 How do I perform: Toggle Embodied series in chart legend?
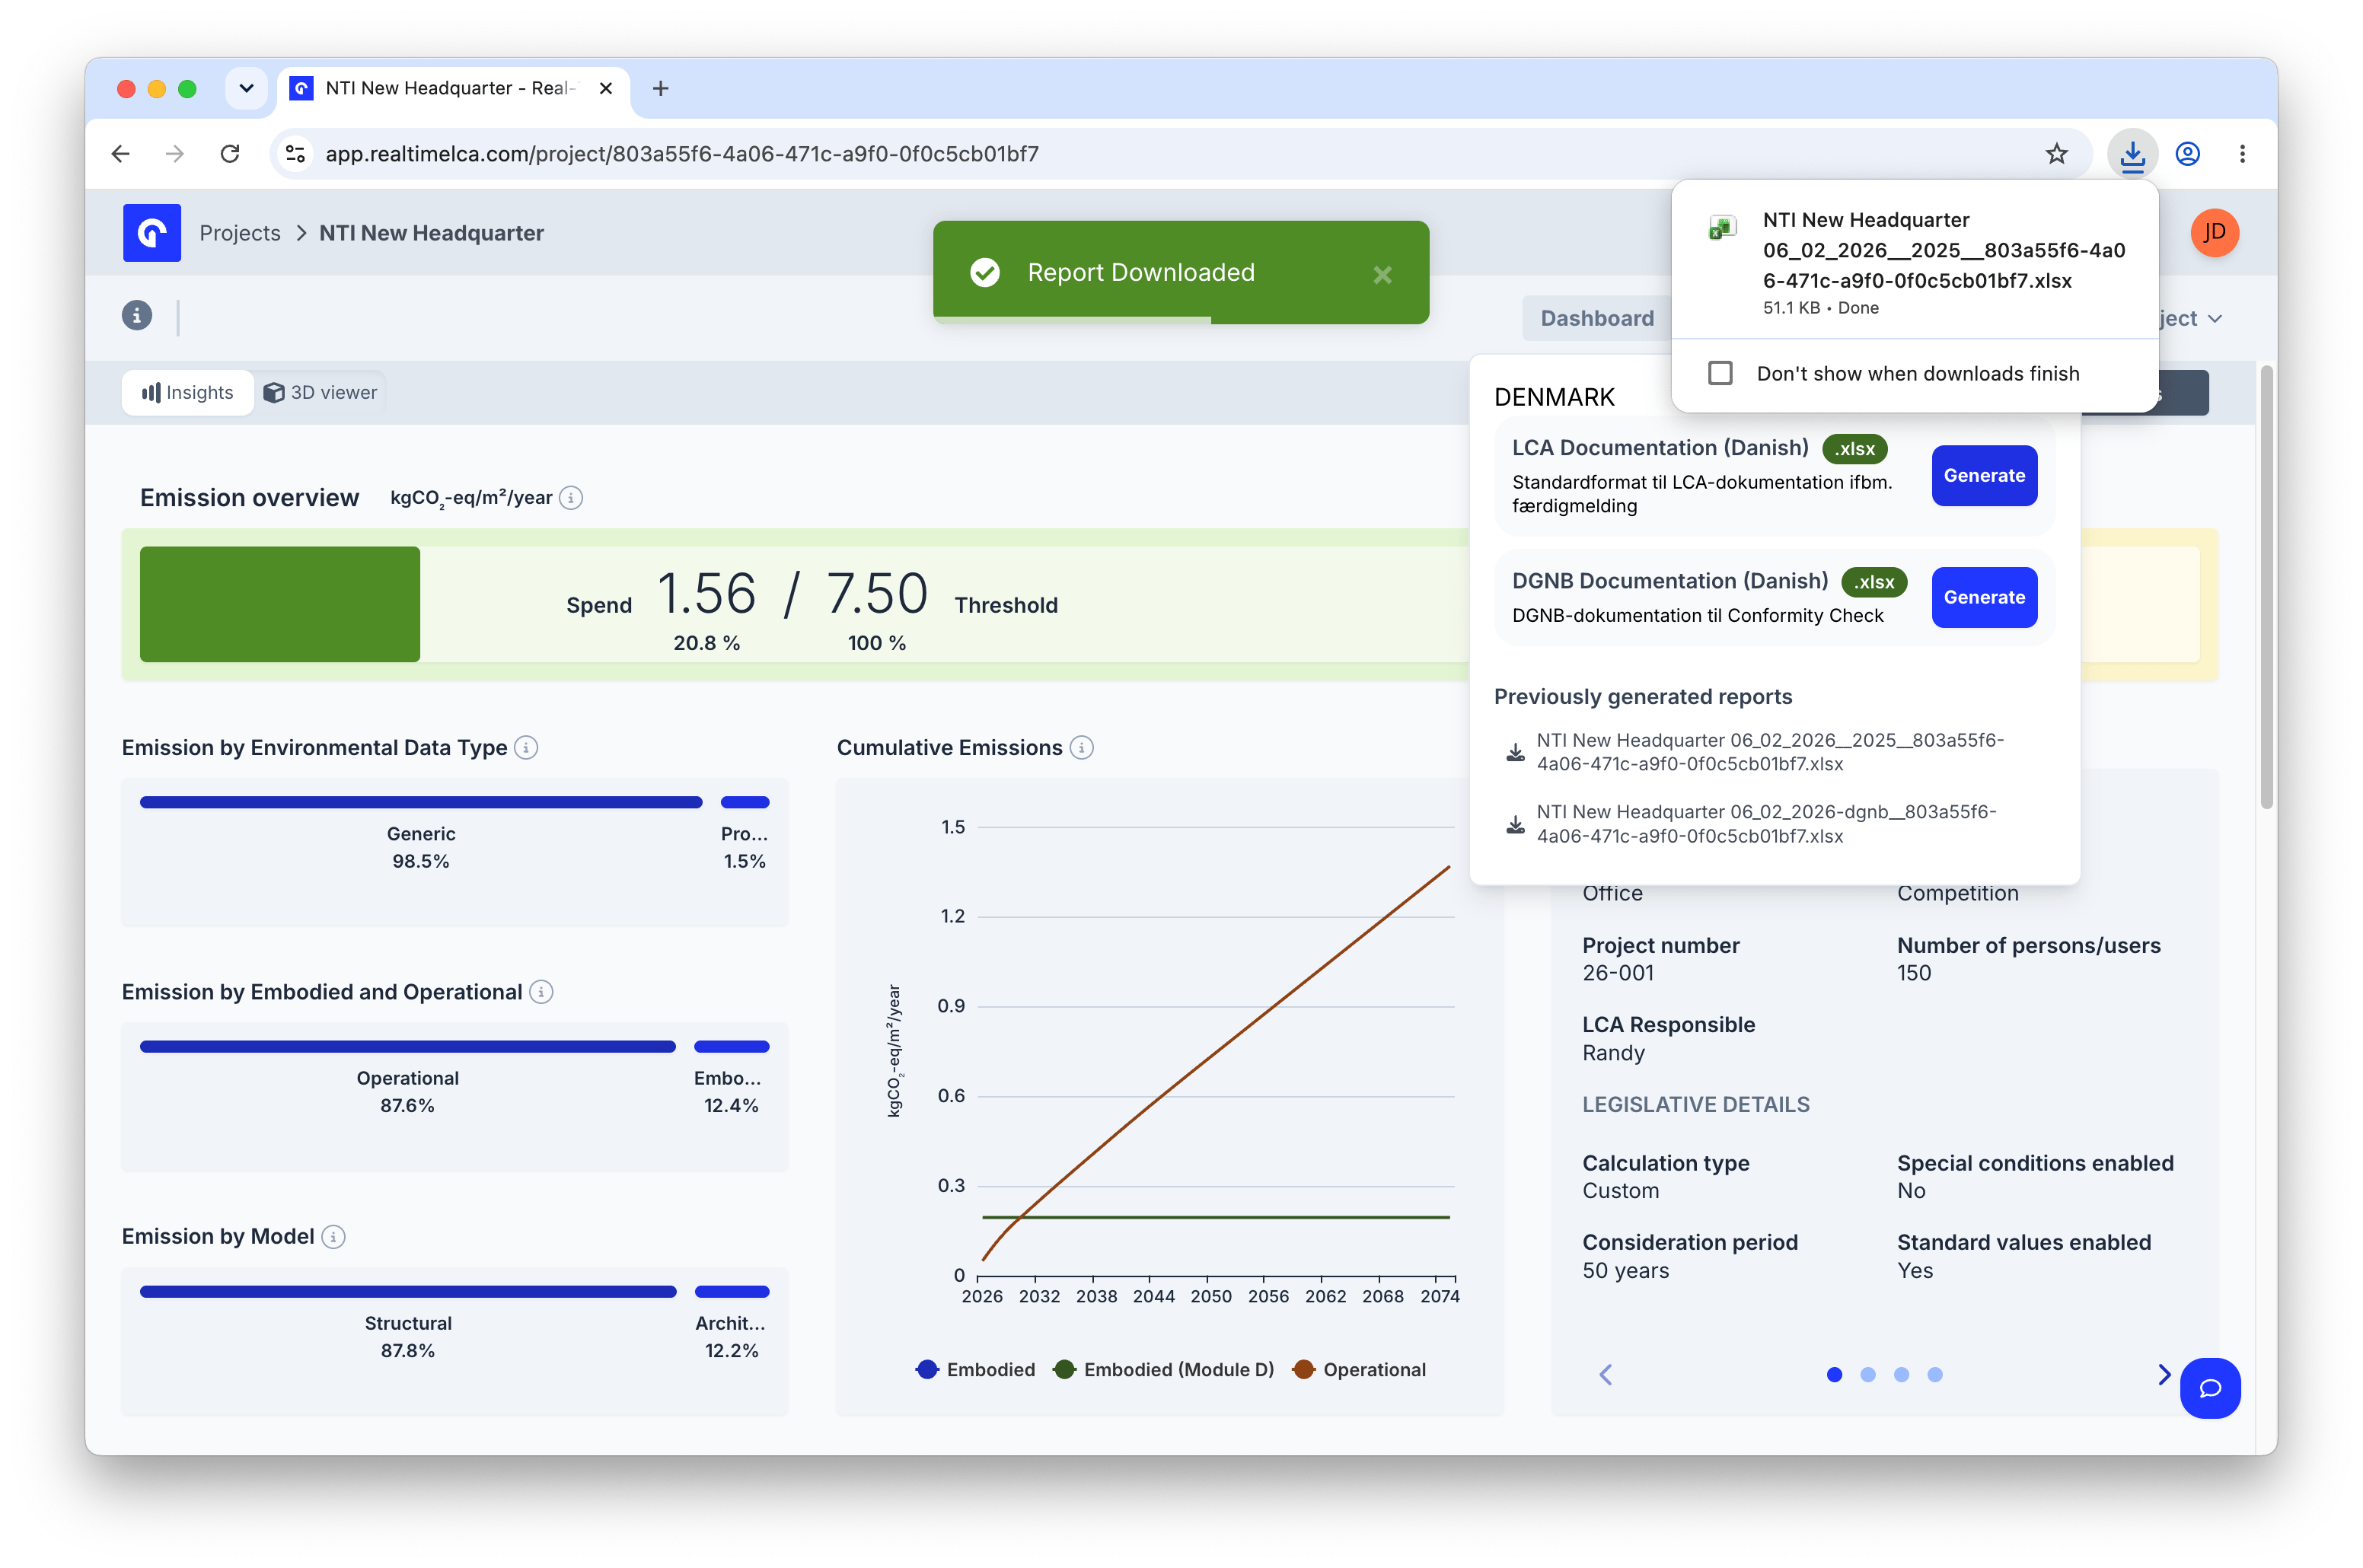[975, 1370]
